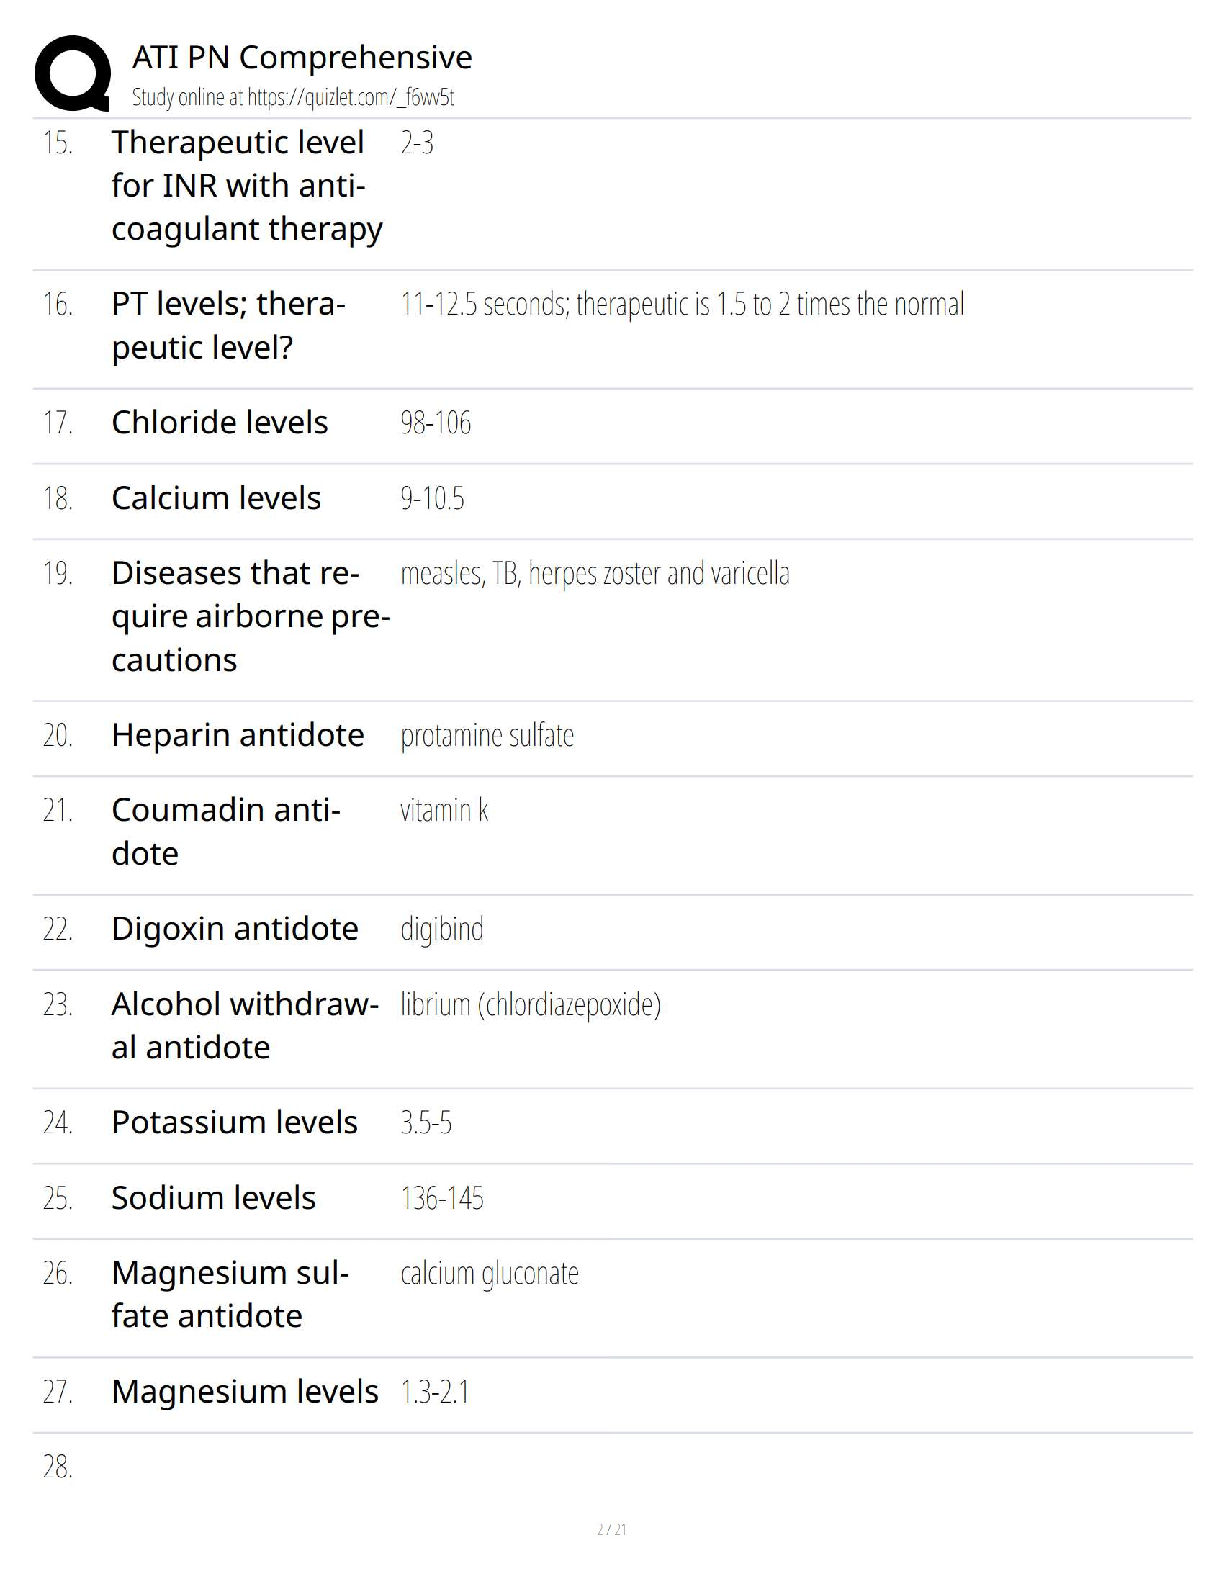Select the Heparin antidote term
The image size is (1224, 1584).
coord(238,735)
